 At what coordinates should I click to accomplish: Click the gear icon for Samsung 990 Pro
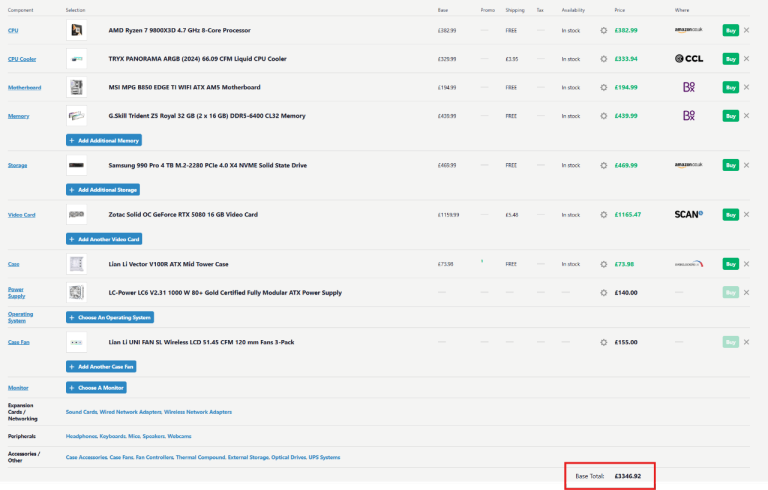tap(603, 165)
